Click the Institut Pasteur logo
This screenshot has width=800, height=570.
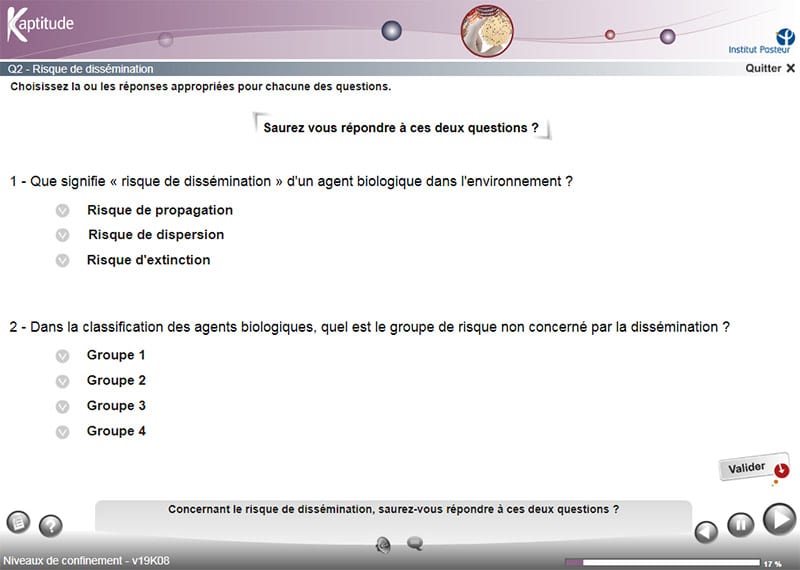[x=762, y=40]
